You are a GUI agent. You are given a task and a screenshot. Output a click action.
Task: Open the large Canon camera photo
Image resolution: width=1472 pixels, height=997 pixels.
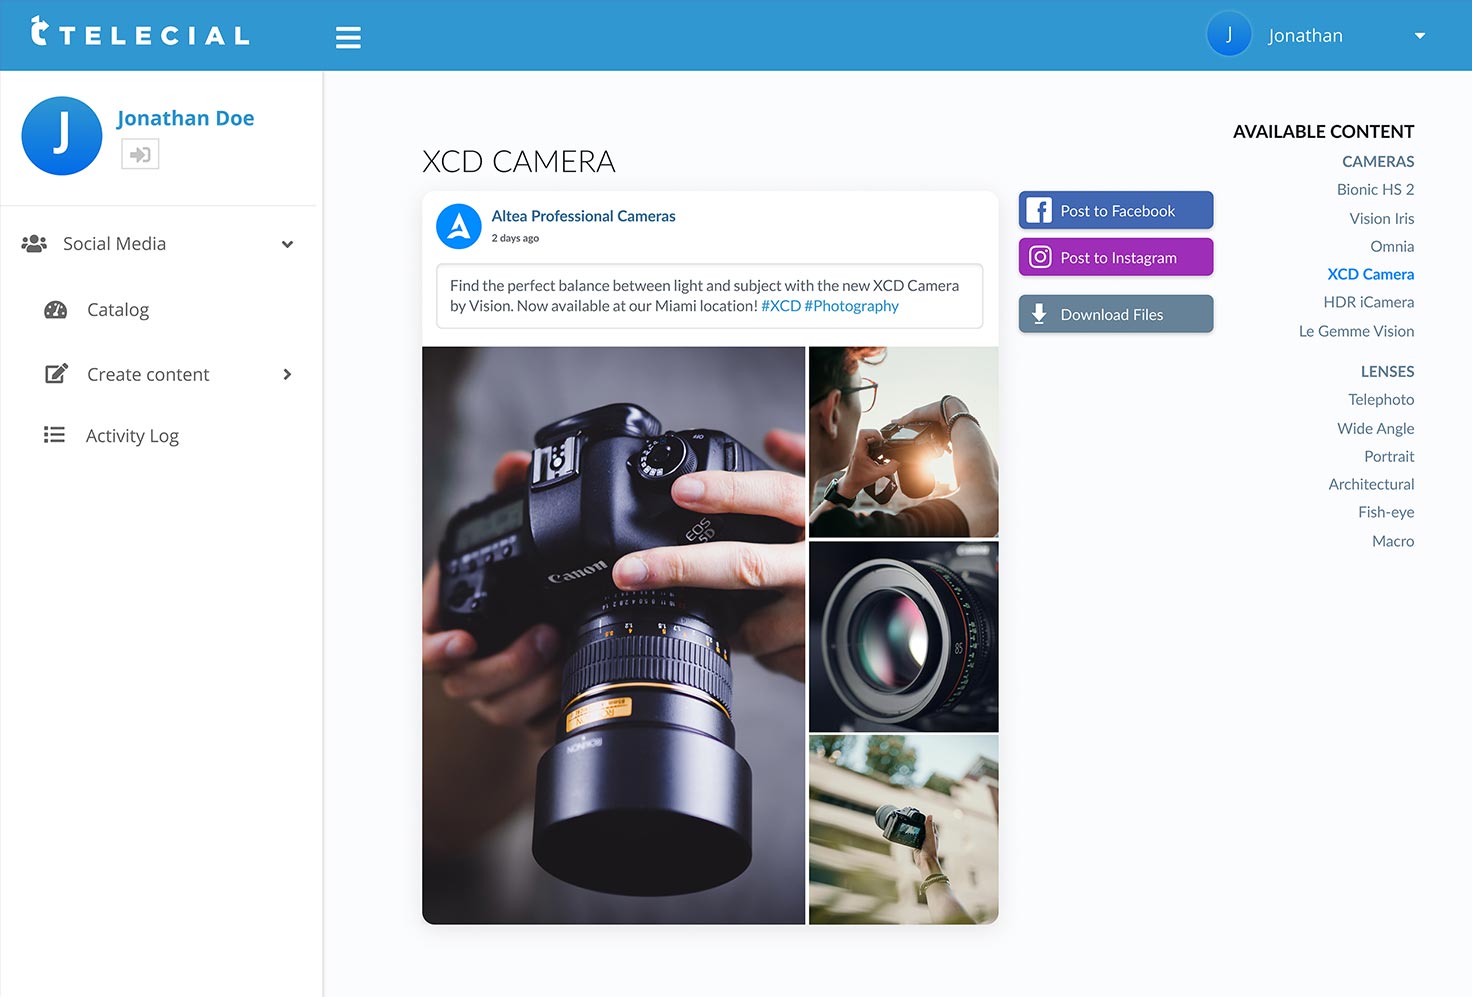click(613, 635)
